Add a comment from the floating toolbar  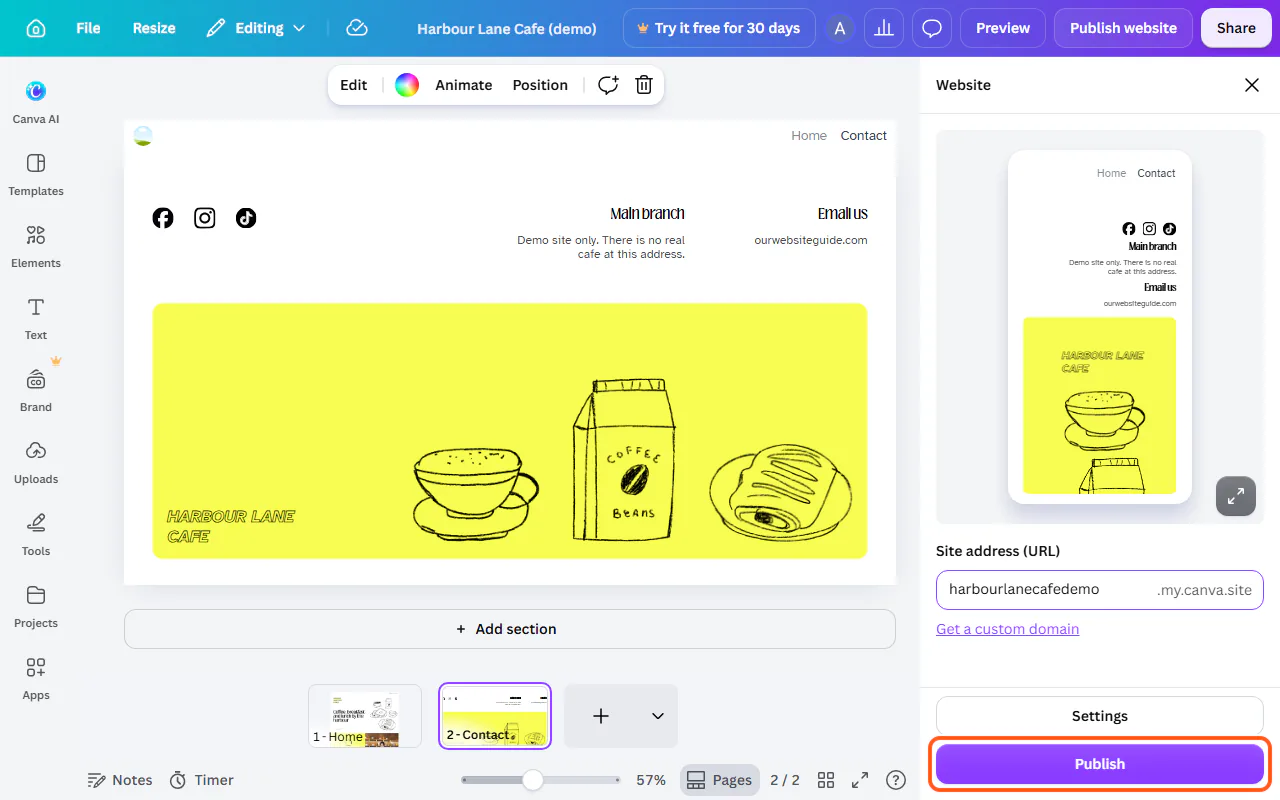pos(608,85)
